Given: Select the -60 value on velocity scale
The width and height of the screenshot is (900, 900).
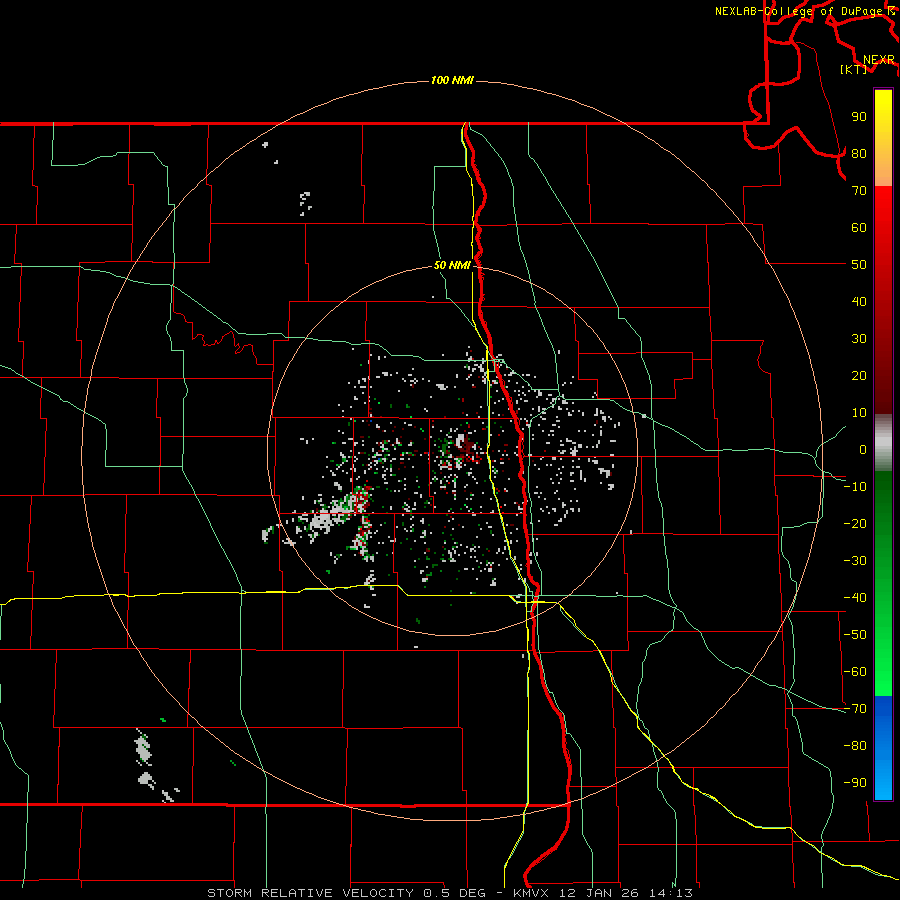Looking at the screenshot, I should (x=855, y=672).
